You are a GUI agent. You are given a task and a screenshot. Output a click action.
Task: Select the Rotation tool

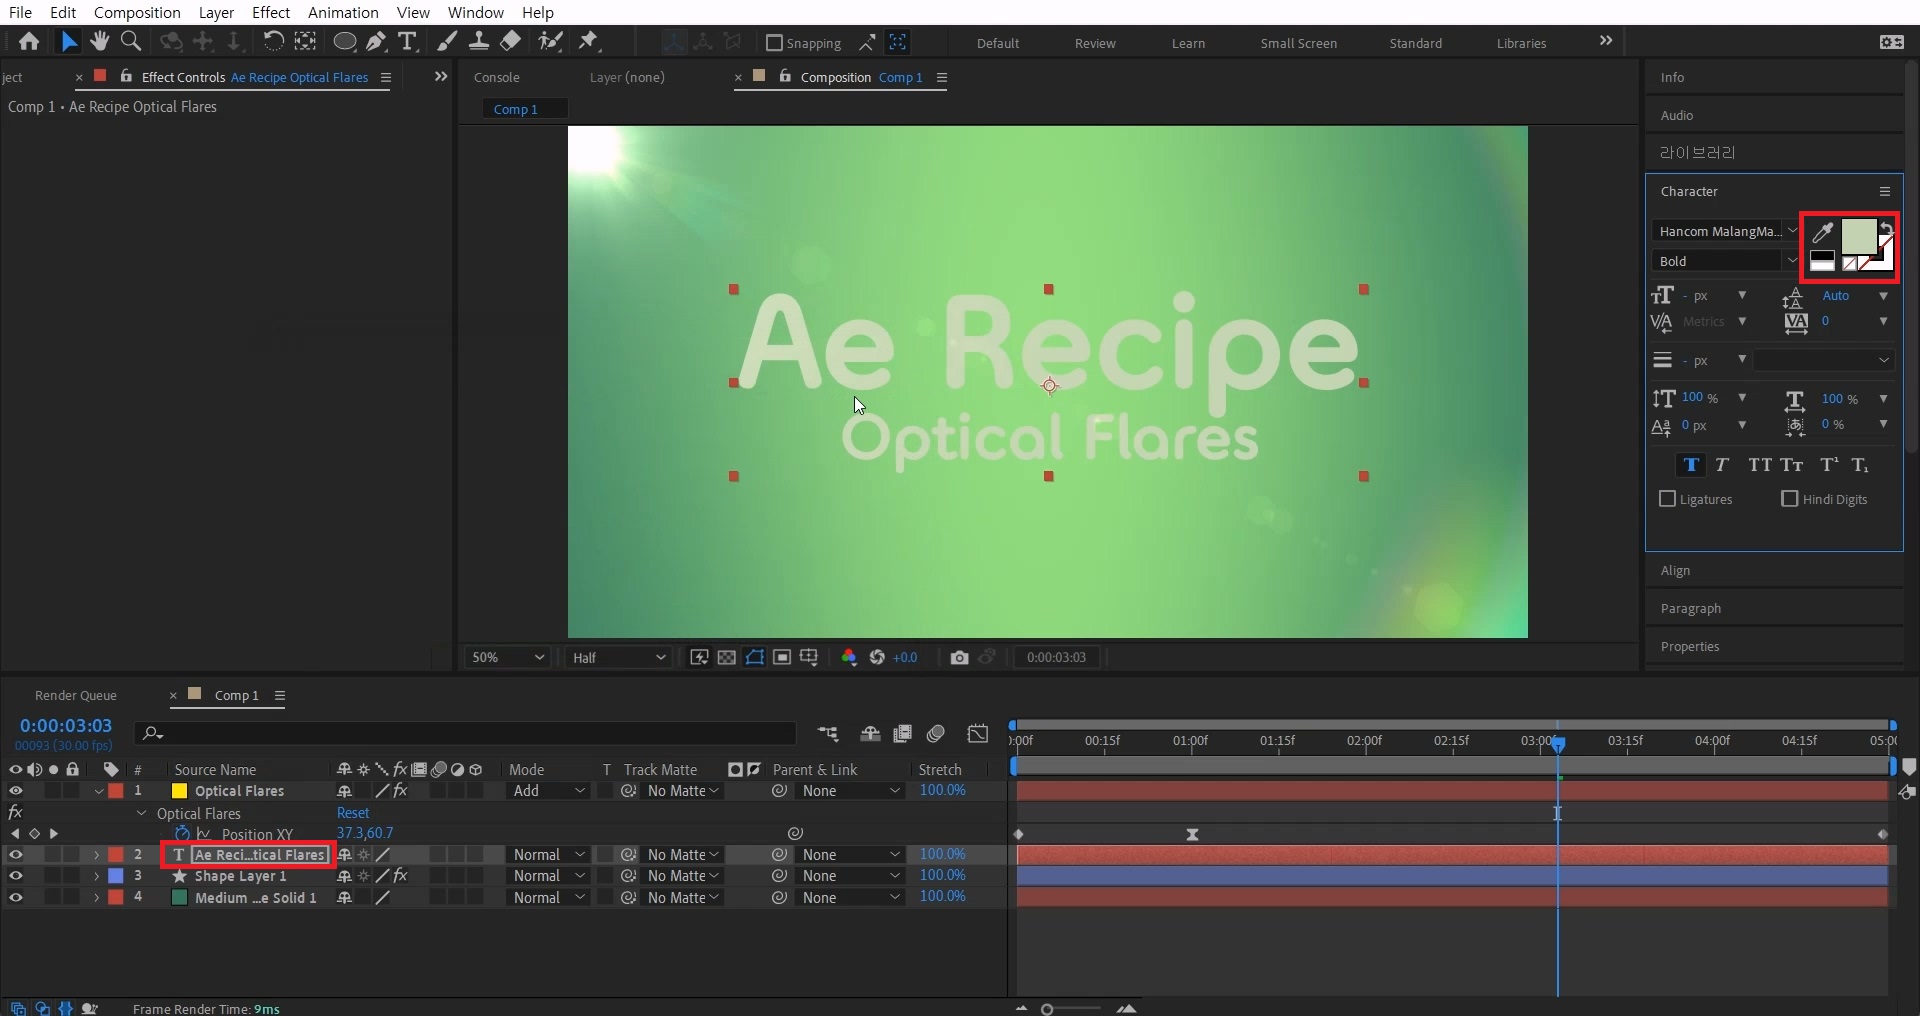click(x=273, y=41)
